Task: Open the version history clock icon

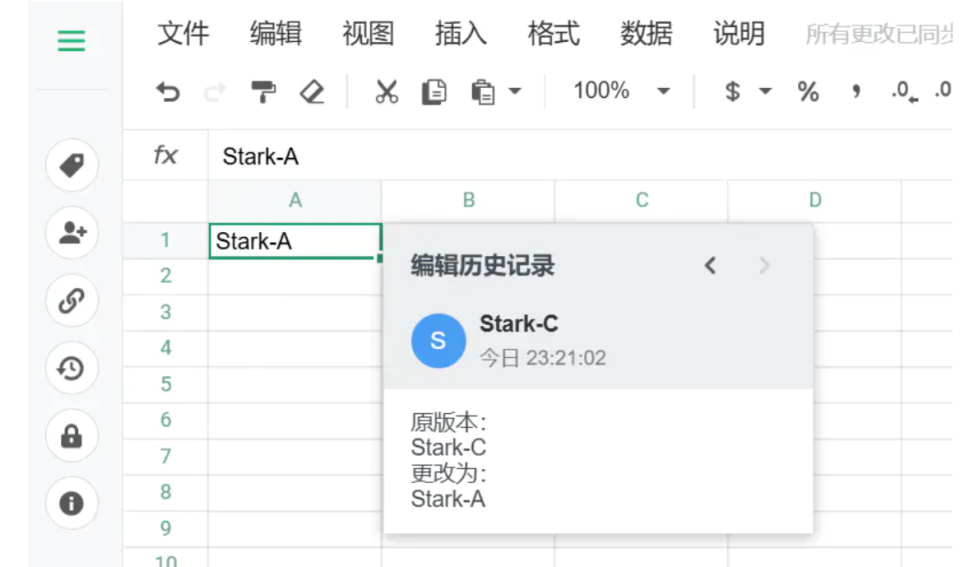Action: click(71, 369)
